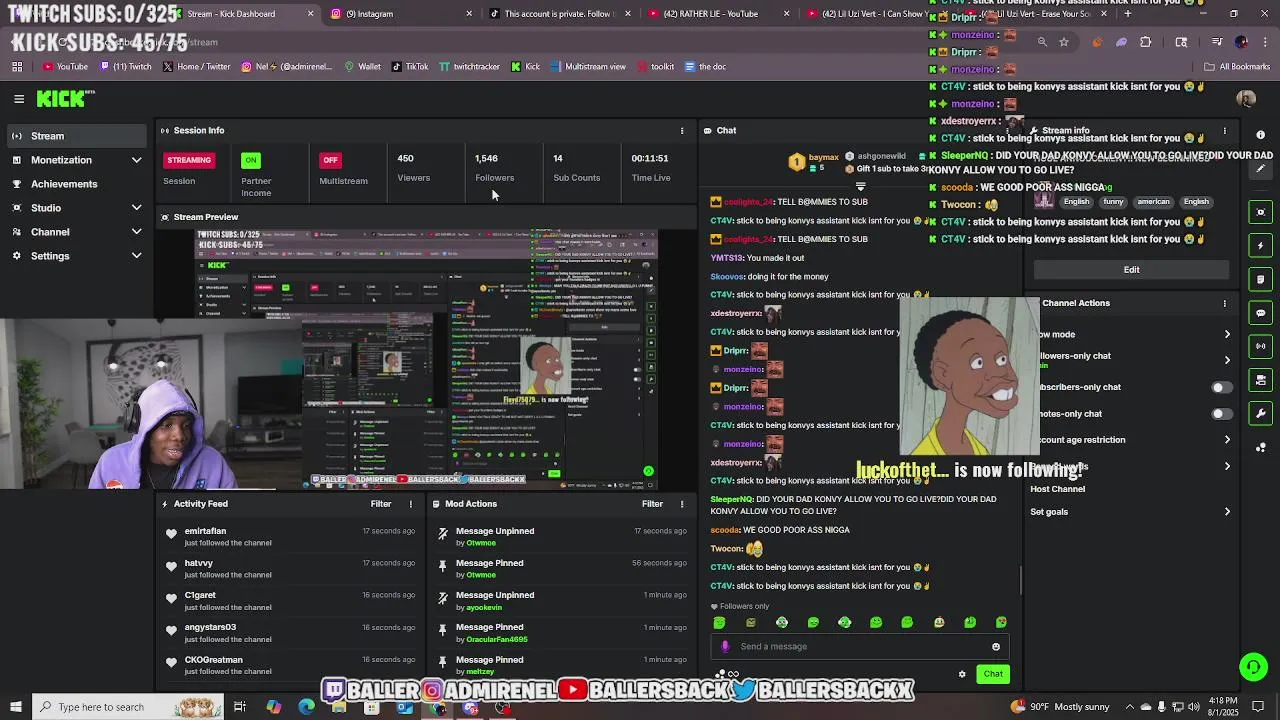Toggle the Partner Income ON badge
The height and width of the screenshot is (720, 1280).
tap(251, 160)
